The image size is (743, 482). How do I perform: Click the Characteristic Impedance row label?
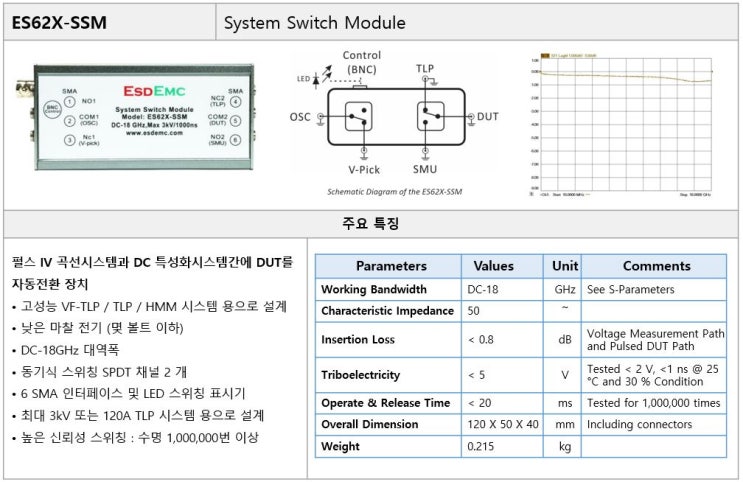point(388,311)
